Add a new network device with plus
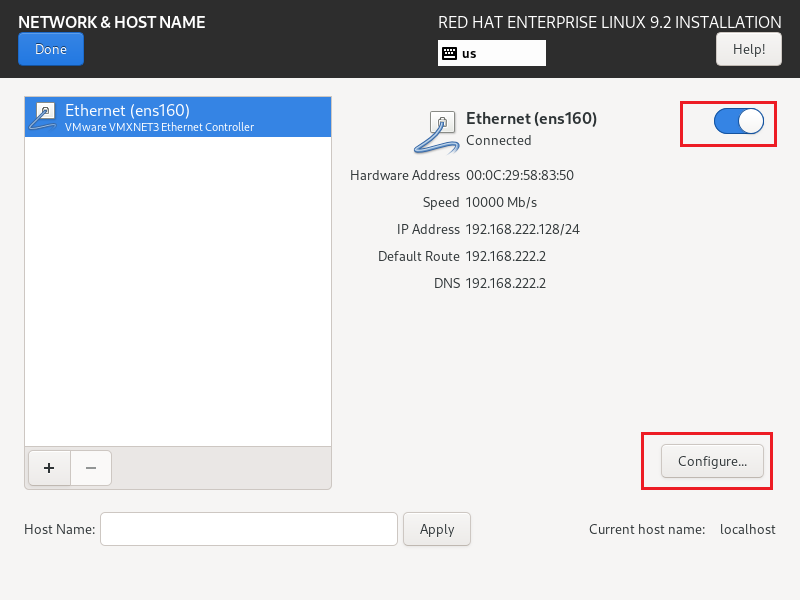This screenshot has width=800, height=600. click(x=49, y=468)
